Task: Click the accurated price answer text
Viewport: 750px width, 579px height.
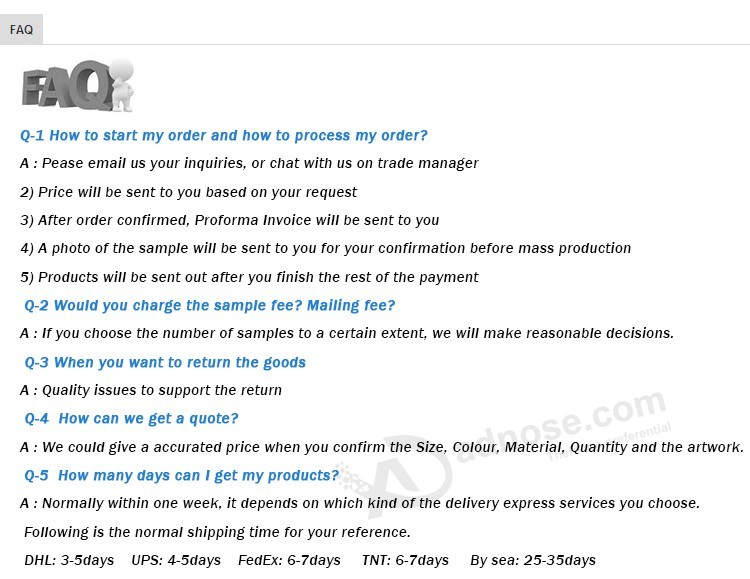Action: (382, 447)
